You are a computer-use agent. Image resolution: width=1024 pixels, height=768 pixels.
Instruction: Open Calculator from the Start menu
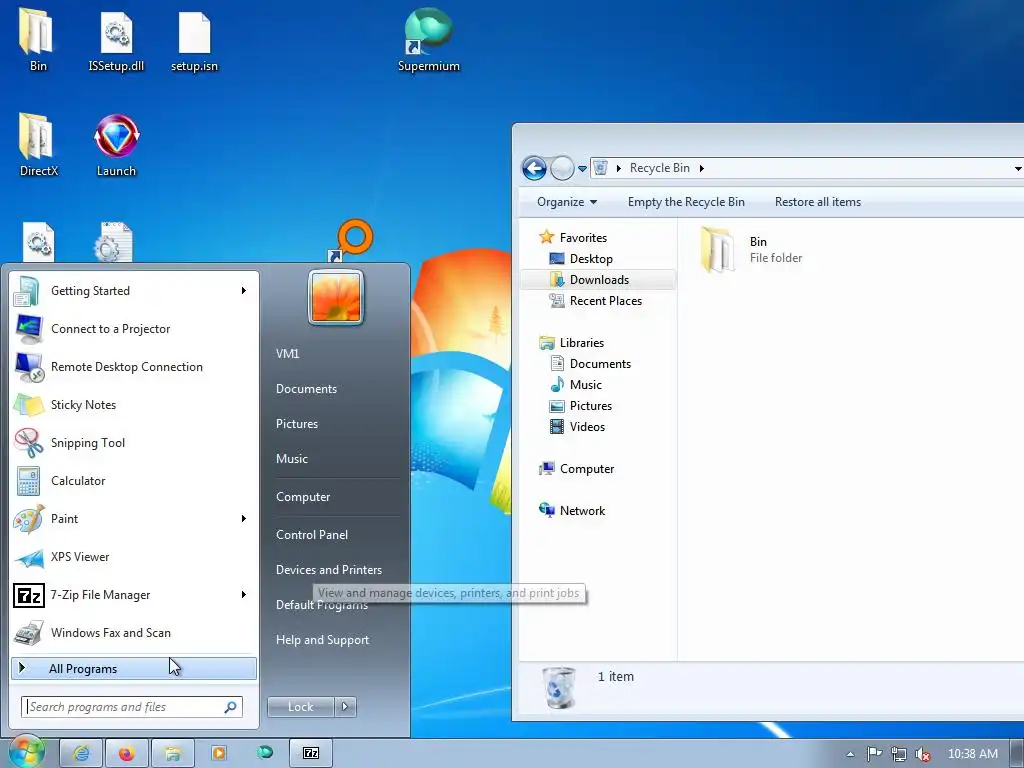(x=78, y=480)
